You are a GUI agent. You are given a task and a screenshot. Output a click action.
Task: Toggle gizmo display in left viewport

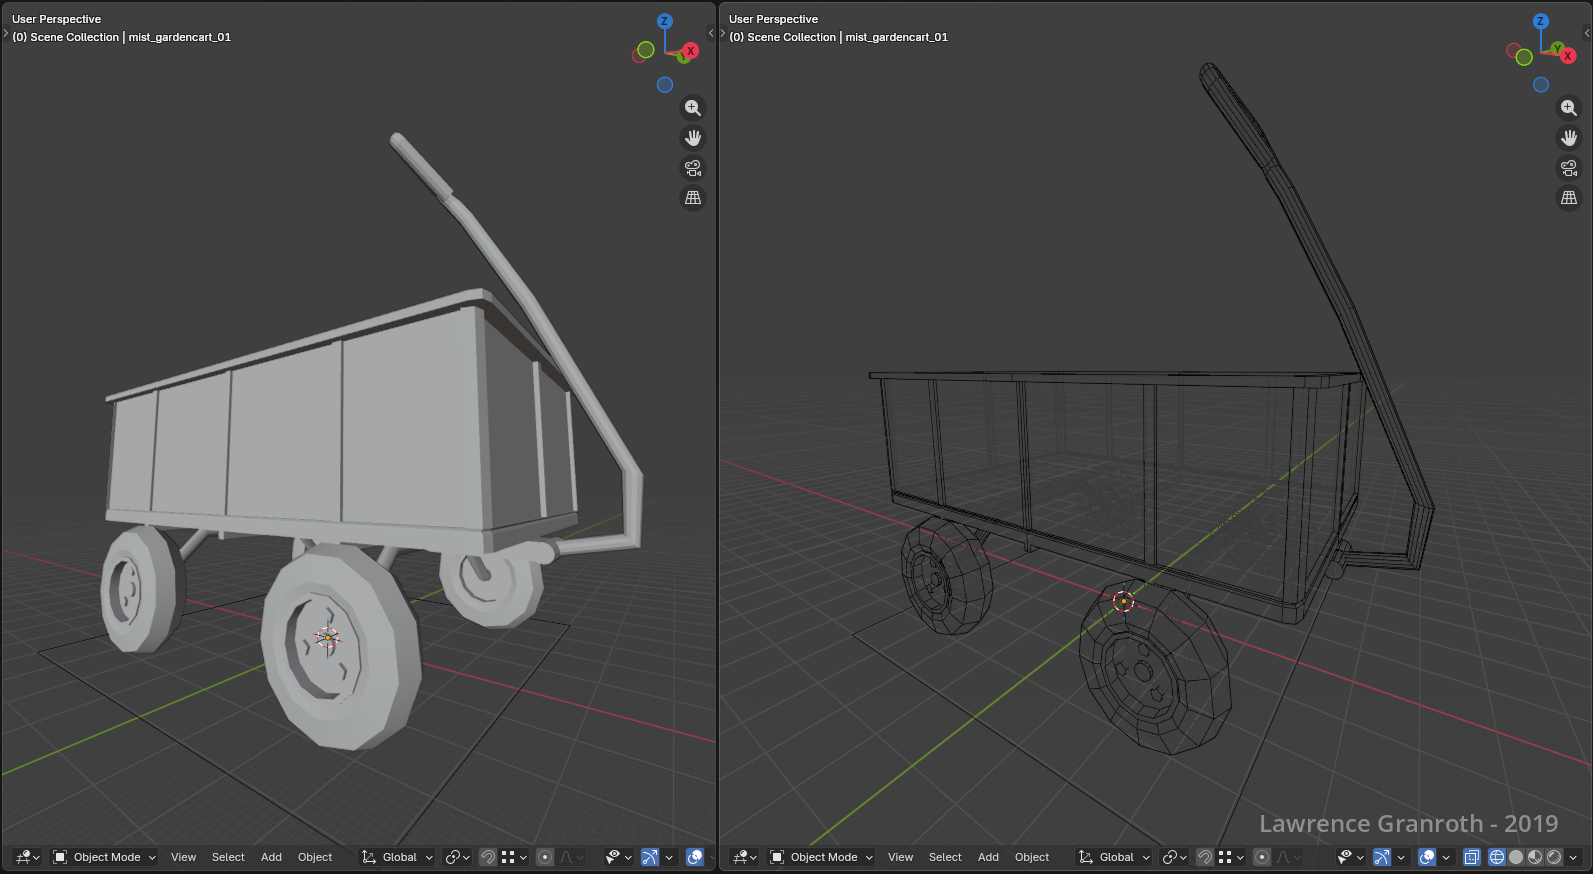pos(650,857)
